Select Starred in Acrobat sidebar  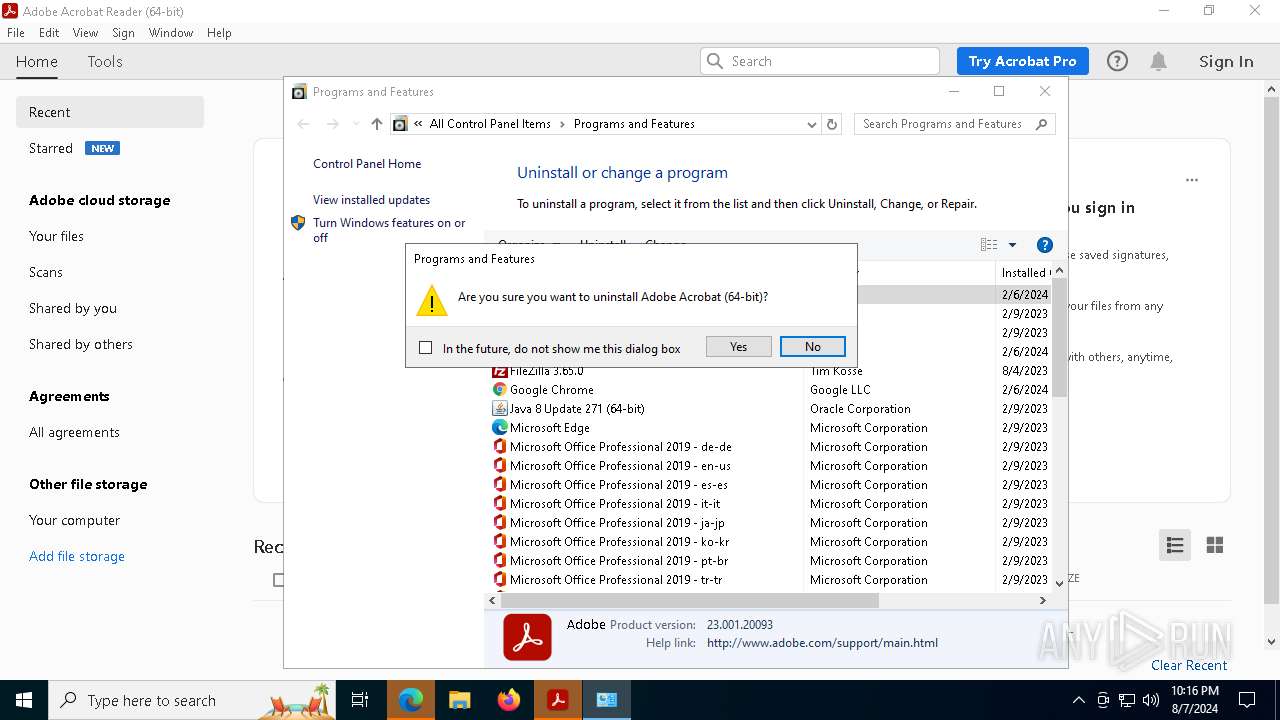pyautogui.click(x=51, y=148)
